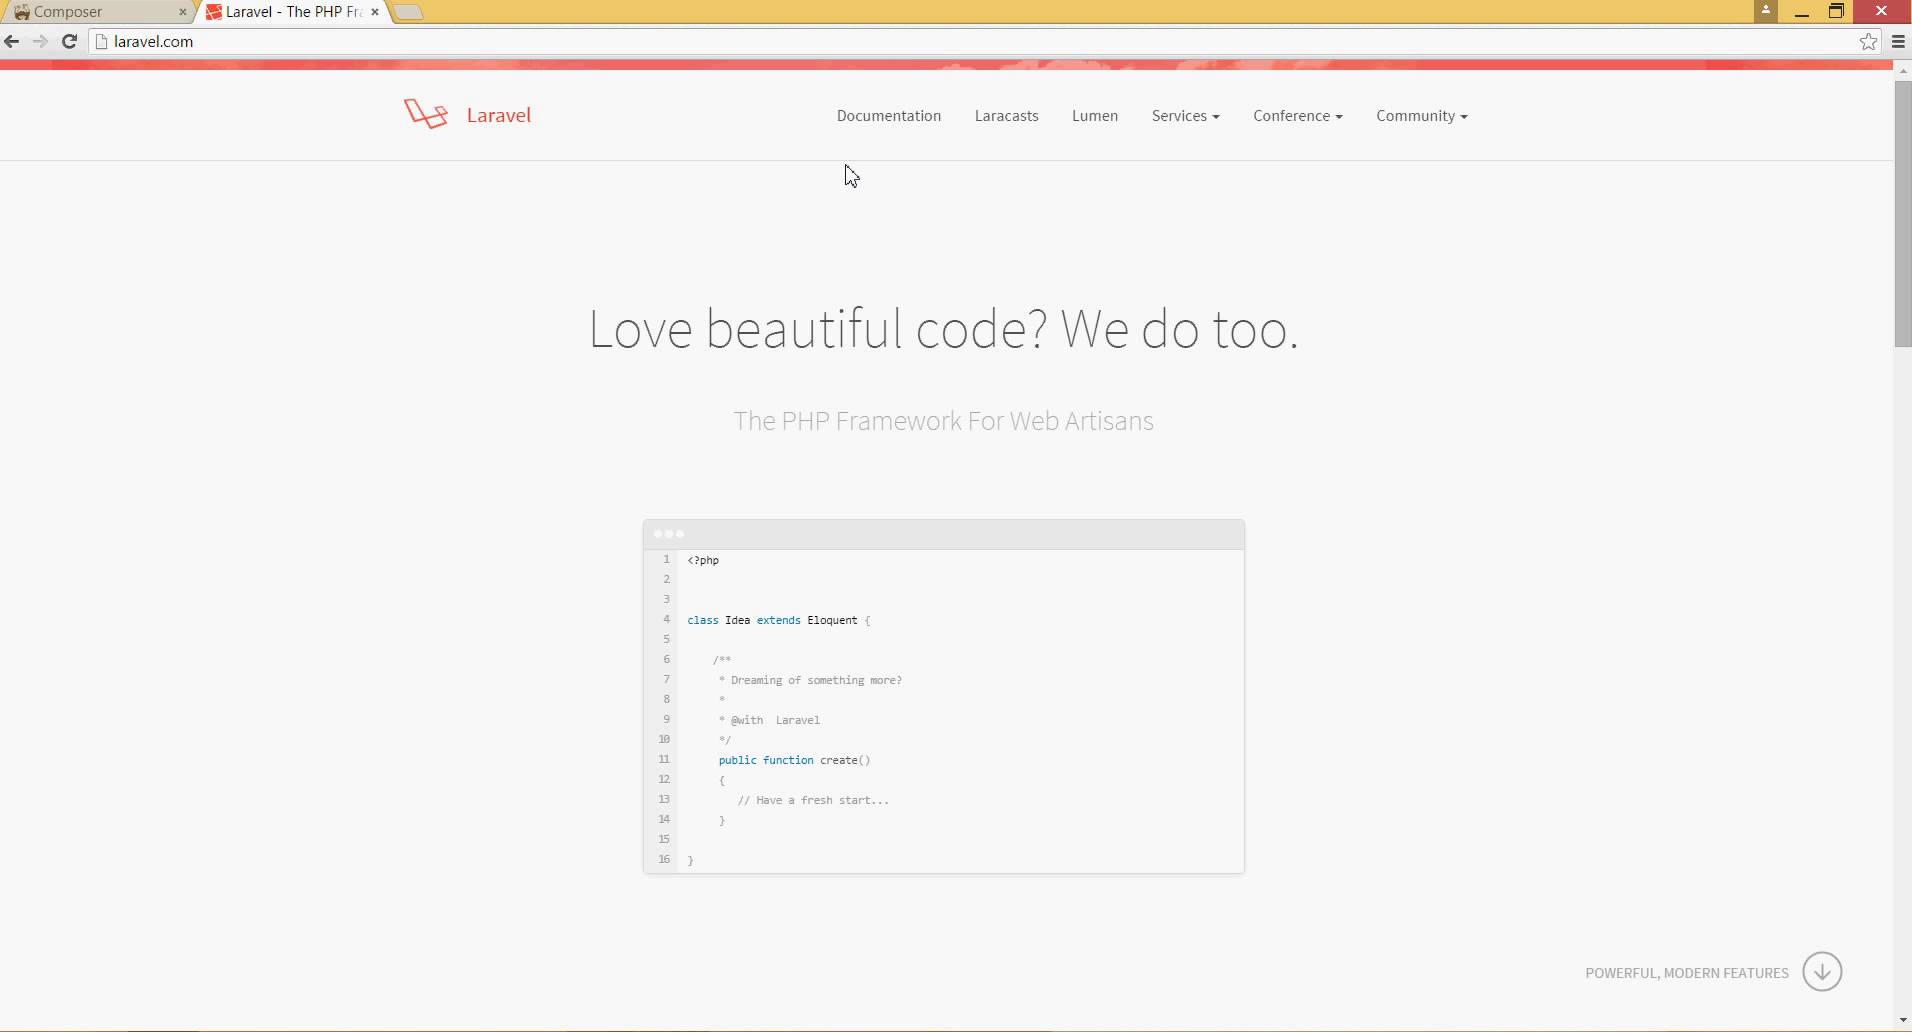The width and height of the screenshot is (1912, 1032).
Task: Click the circled down-arrow features icon
Action: click(1822, 971)
